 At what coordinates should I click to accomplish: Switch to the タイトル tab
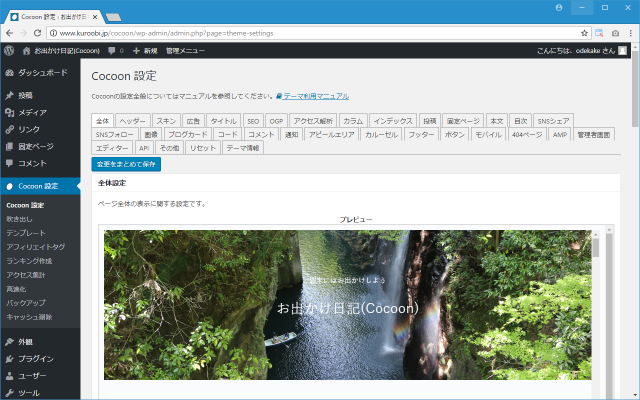point(223,121)
